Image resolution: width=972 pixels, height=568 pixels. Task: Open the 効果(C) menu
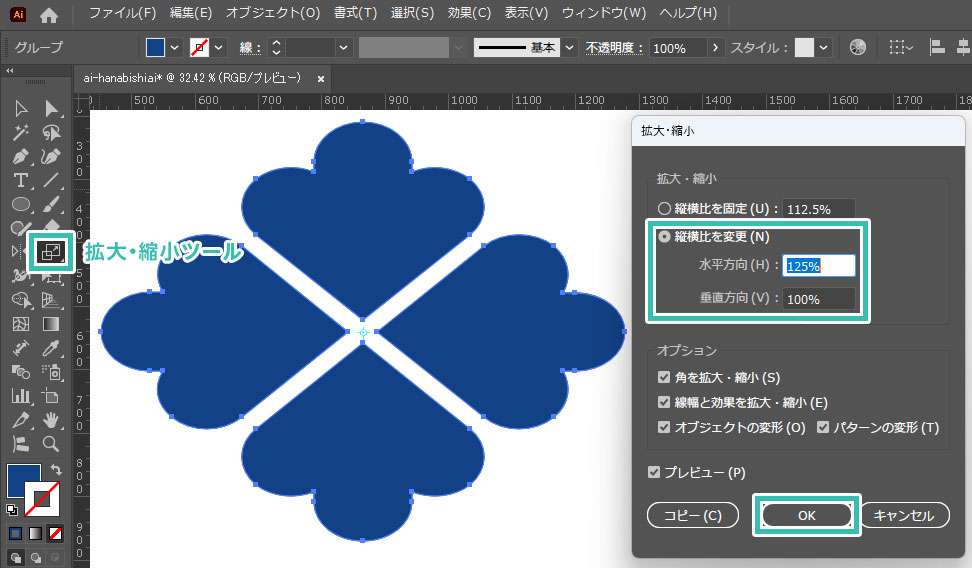(469, 14)
